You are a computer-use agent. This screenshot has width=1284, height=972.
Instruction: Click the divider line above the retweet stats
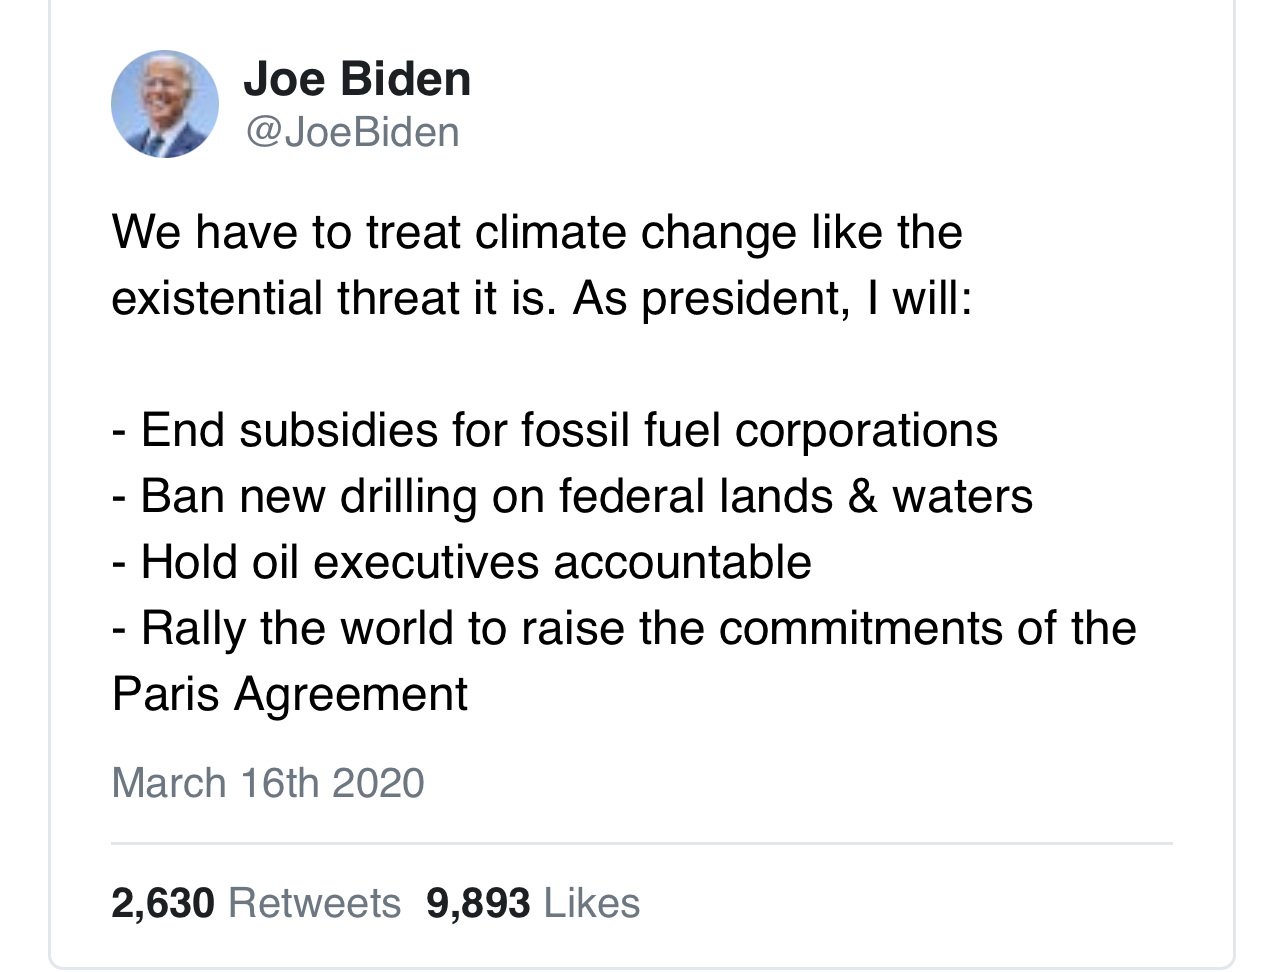(x=641, y=844)
